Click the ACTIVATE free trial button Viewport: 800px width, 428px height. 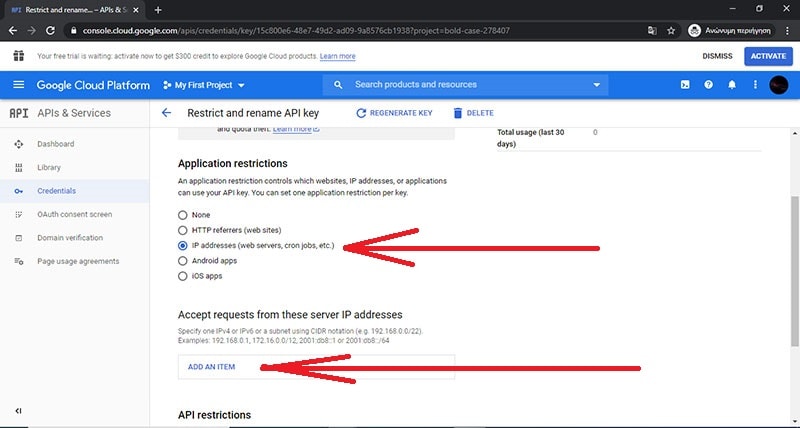pyautogui.click(x=768, y=56)
